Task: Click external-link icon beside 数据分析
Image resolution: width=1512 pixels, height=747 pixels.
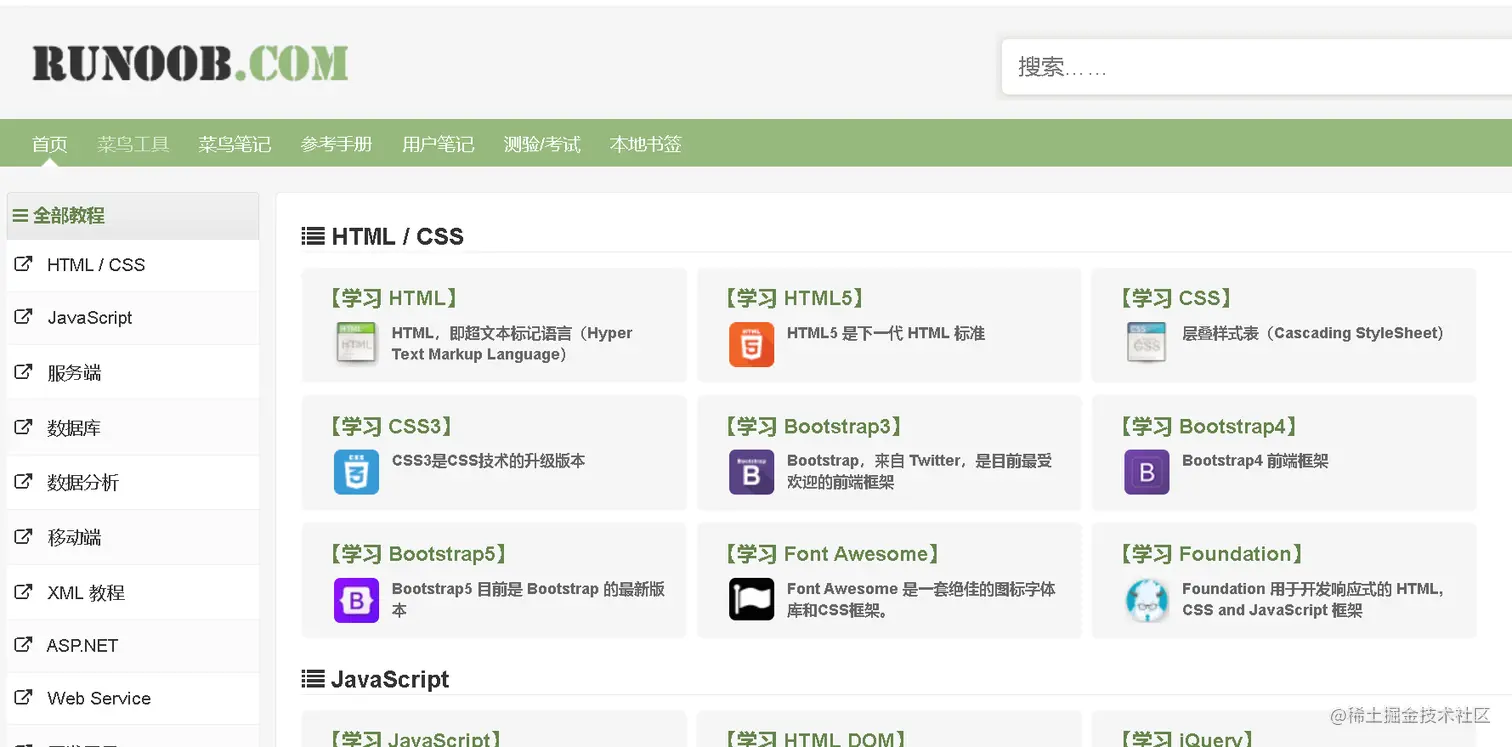Action: pyautogui.click(x=23, y=482)
